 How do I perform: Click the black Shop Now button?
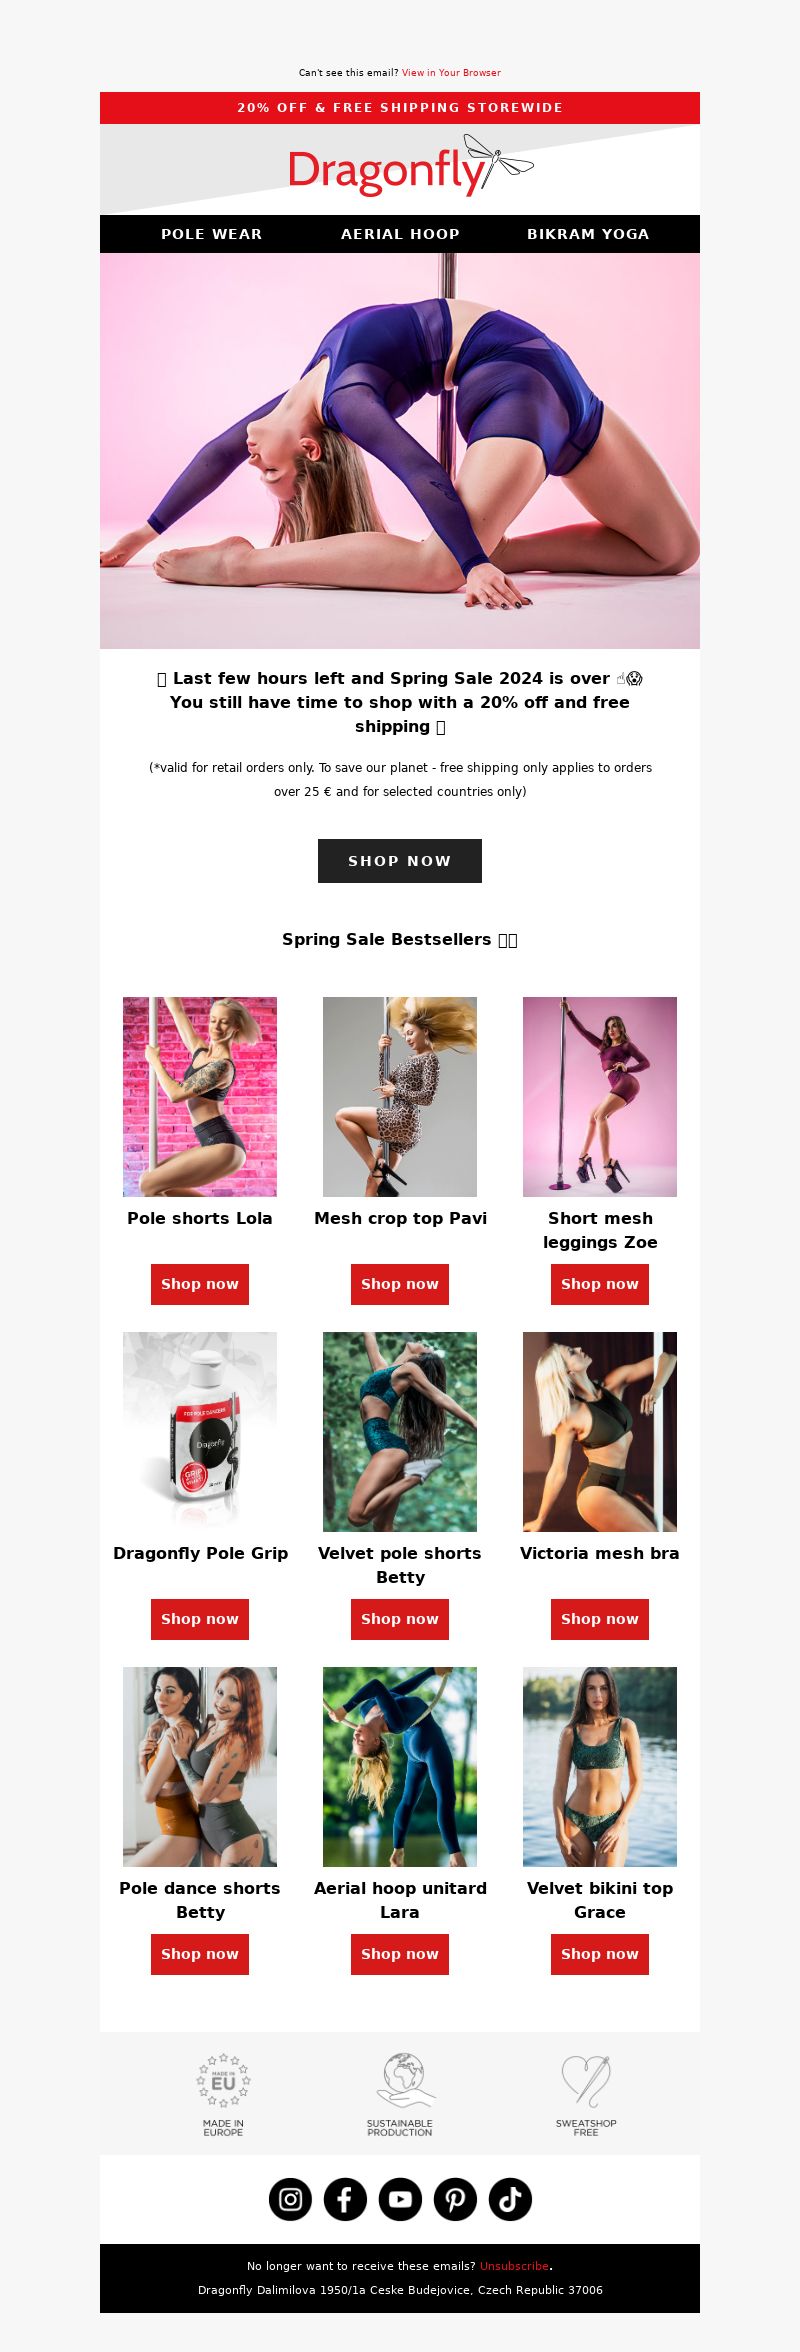tap(400, 861)
